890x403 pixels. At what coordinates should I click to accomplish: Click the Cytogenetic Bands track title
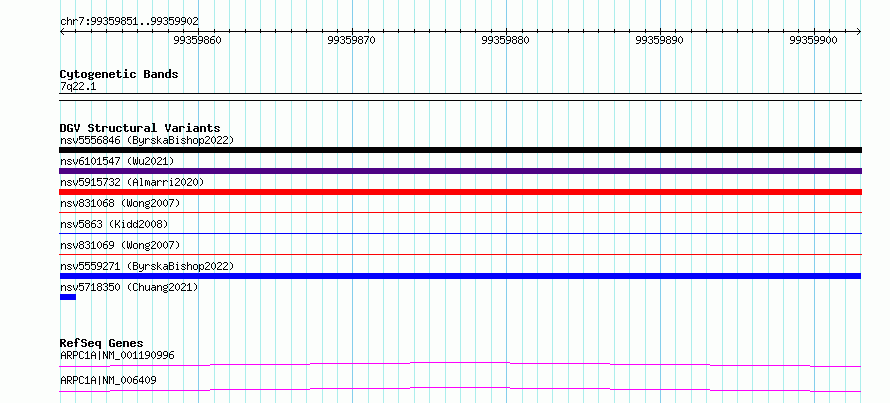click(119, 74)
